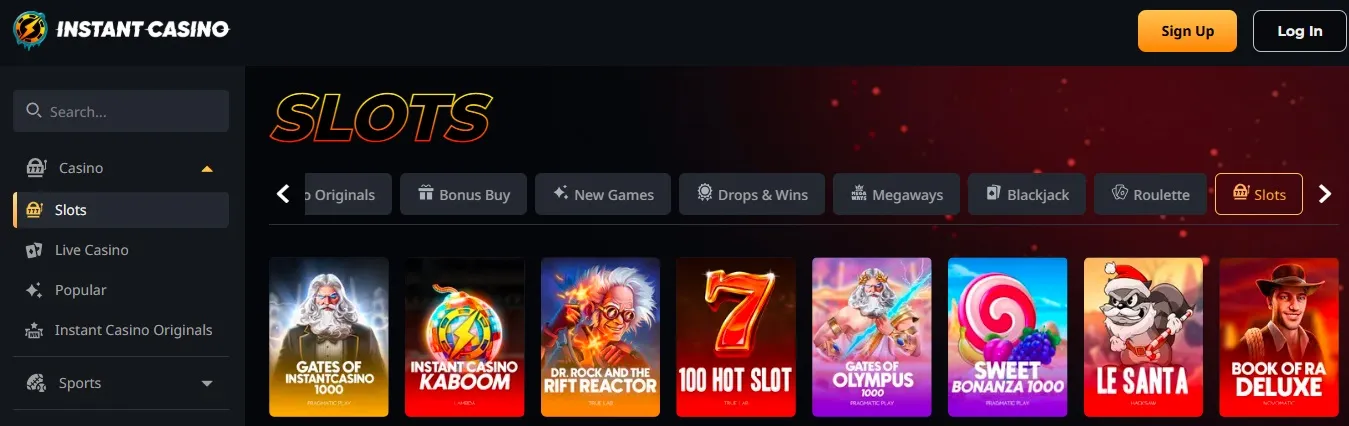Click the Log In button

coord(1300,31)
